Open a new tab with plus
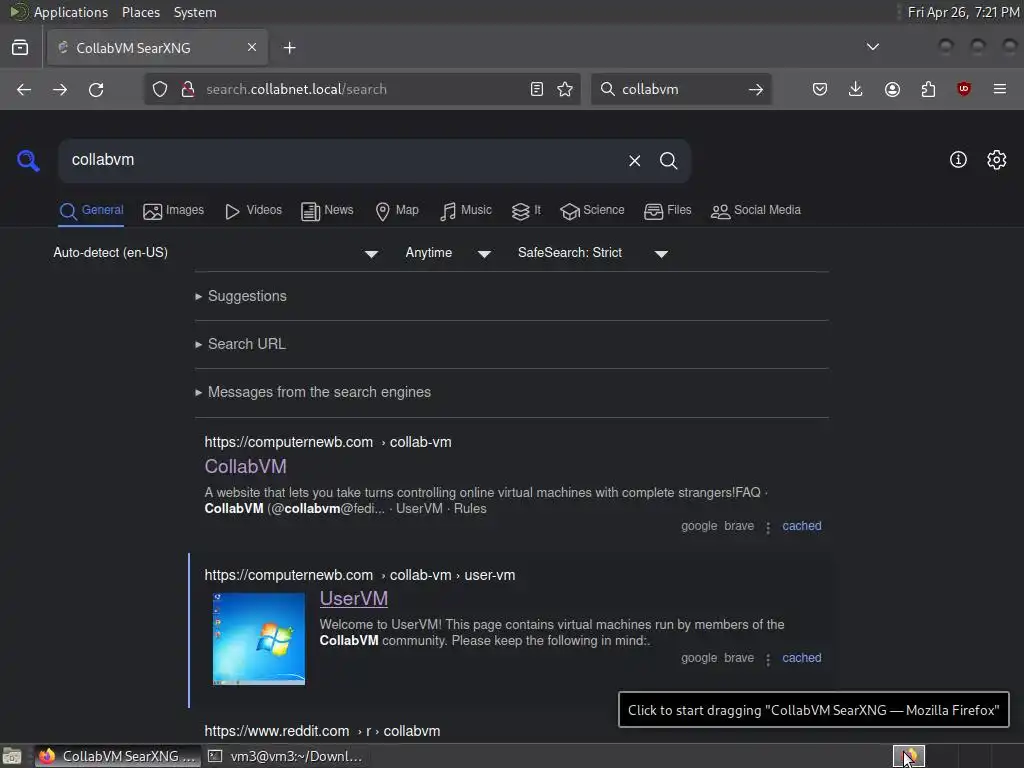Image resolution: width=1024 pixels, height=768 pixels. (289, 48)
